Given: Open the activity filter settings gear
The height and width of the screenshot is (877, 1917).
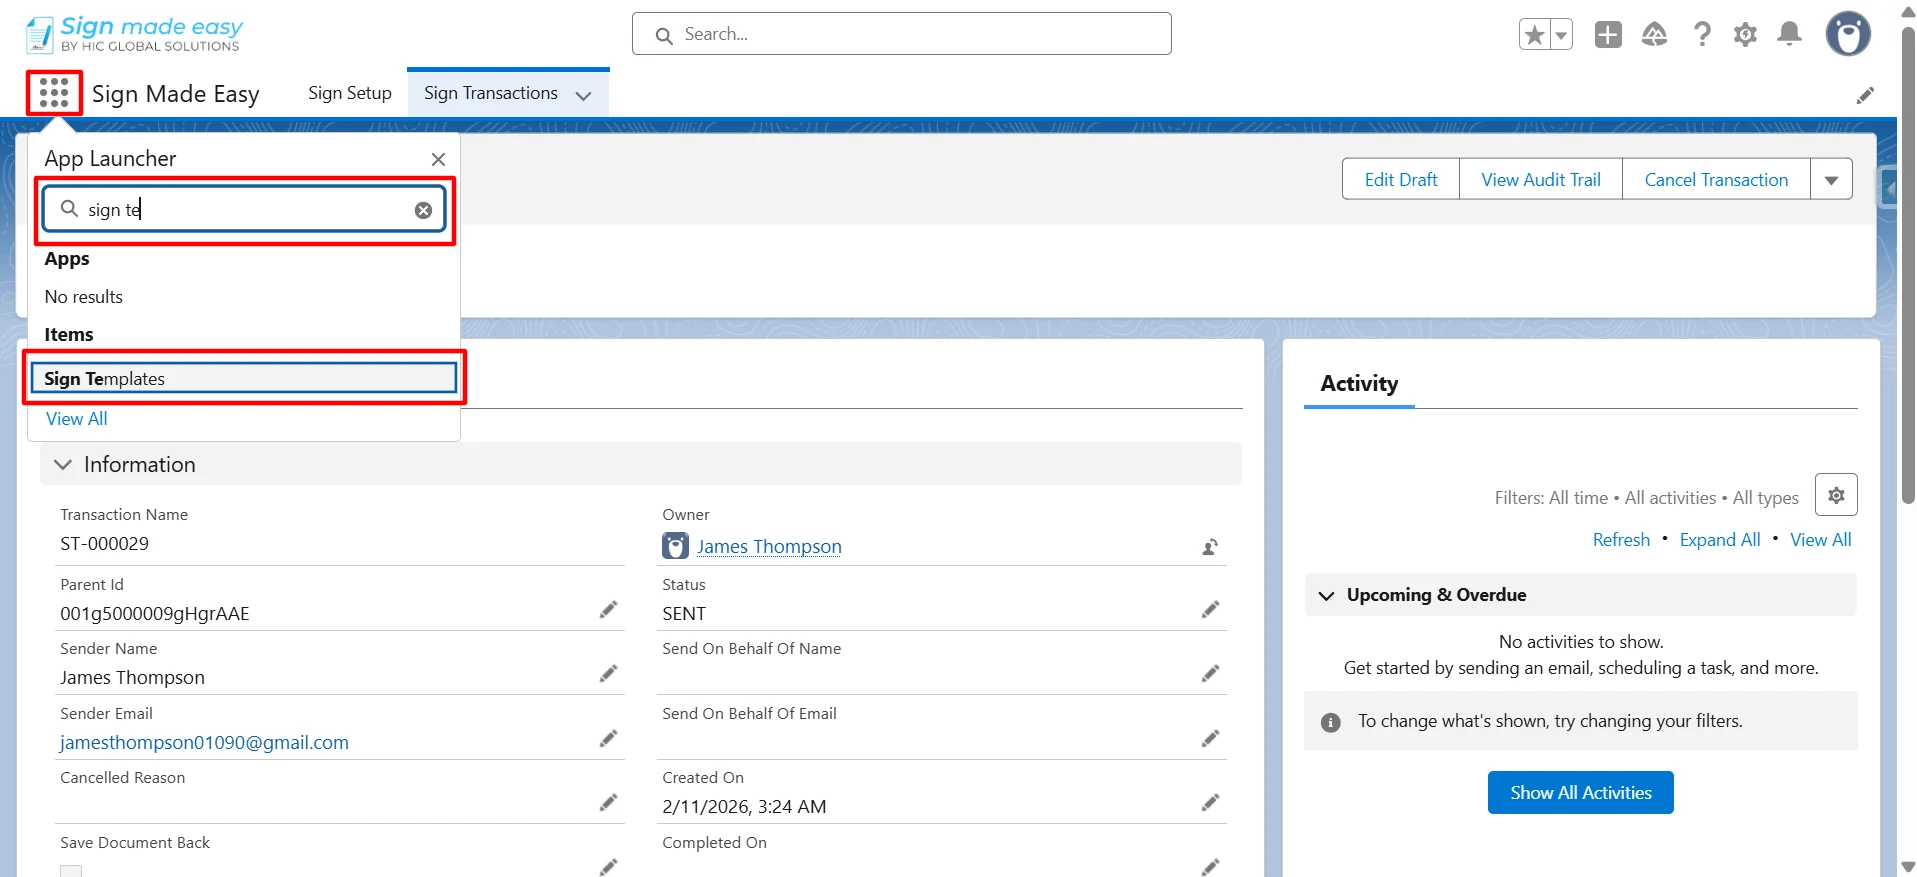Looking at the screenshot, I should [1836, 495].
